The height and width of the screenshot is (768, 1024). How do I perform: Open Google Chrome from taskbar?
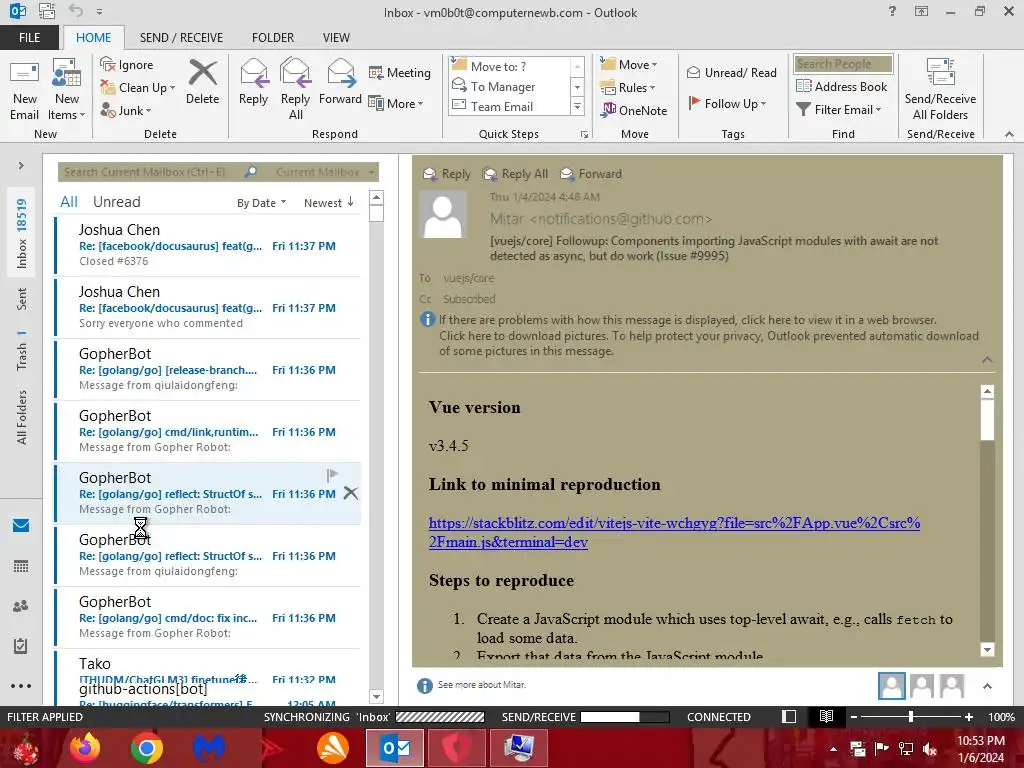tap(146, 748)
